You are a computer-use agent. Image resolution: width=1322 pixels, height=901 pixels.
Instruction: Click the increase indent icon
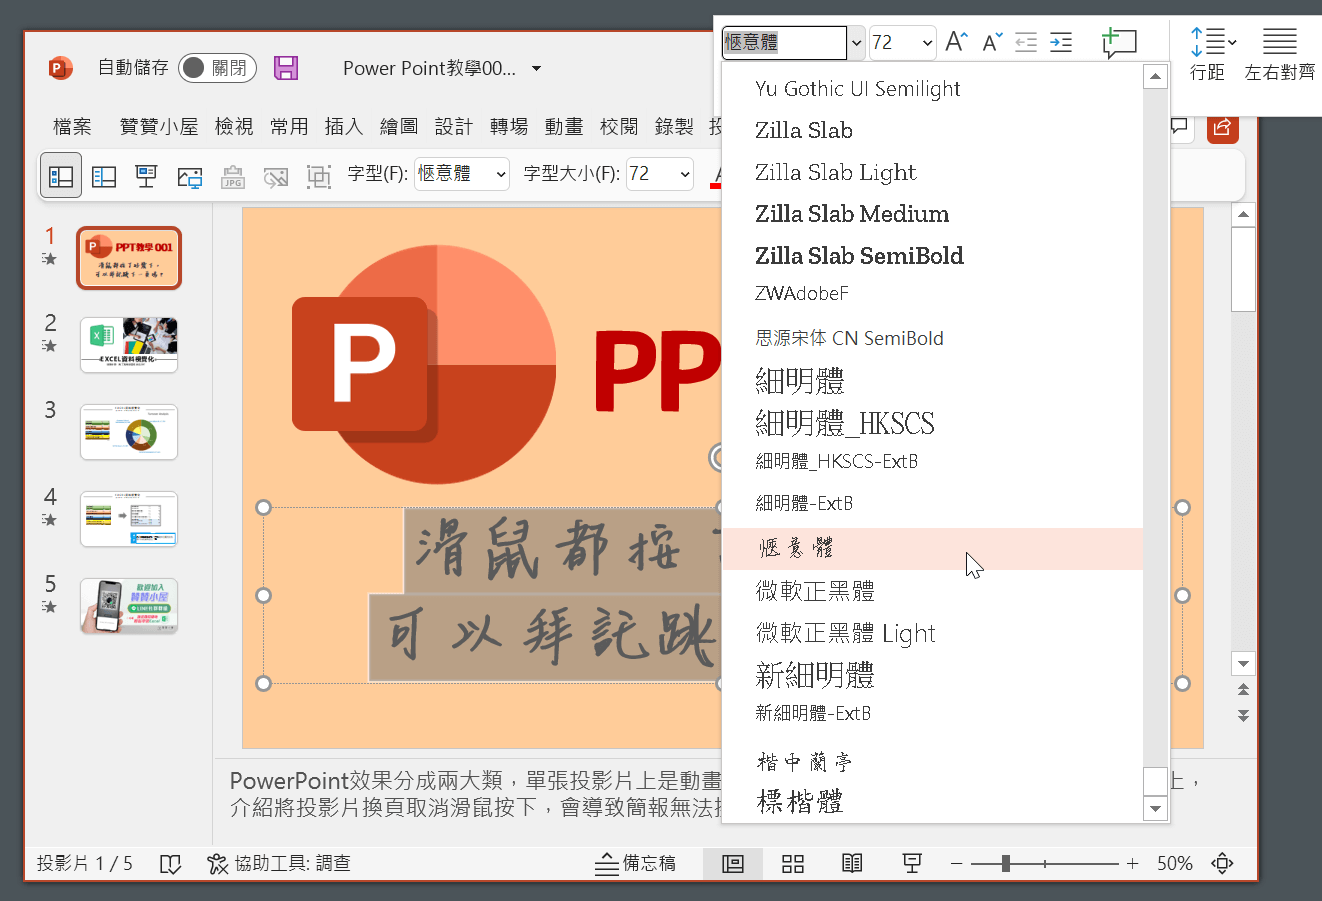[x=1061, y=42]
